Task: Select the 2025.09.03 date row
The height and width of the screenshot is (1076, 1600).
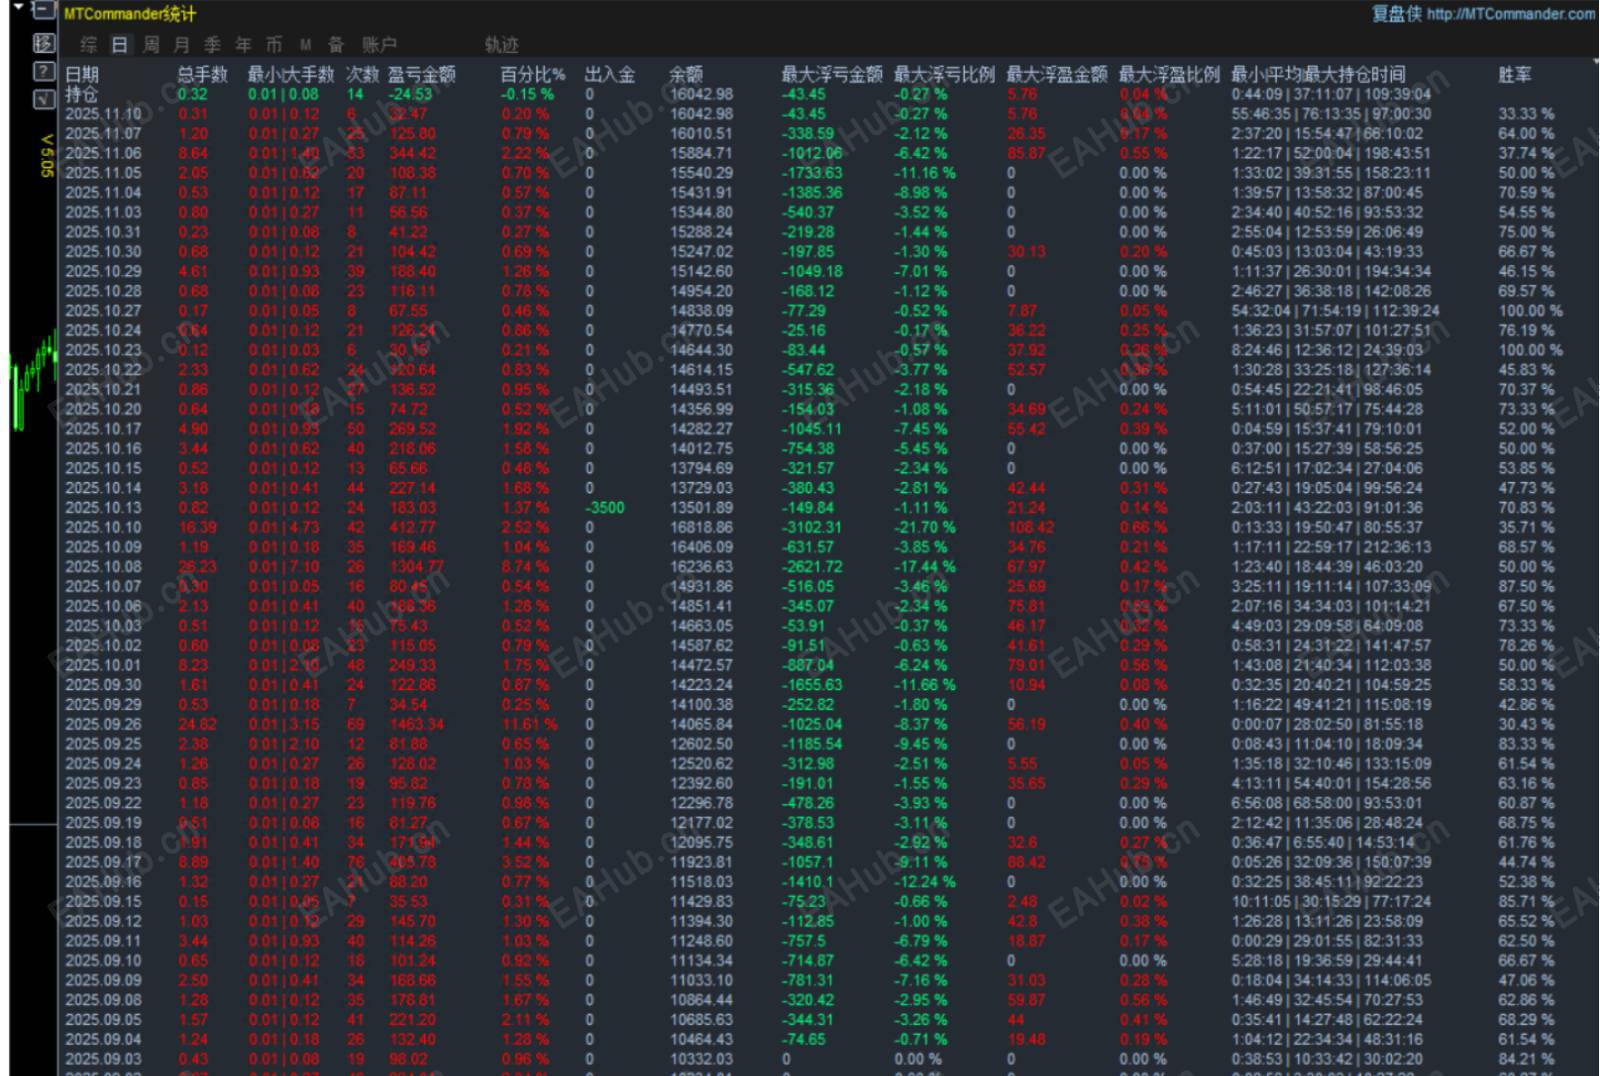Action: [x=104, y=1059]
